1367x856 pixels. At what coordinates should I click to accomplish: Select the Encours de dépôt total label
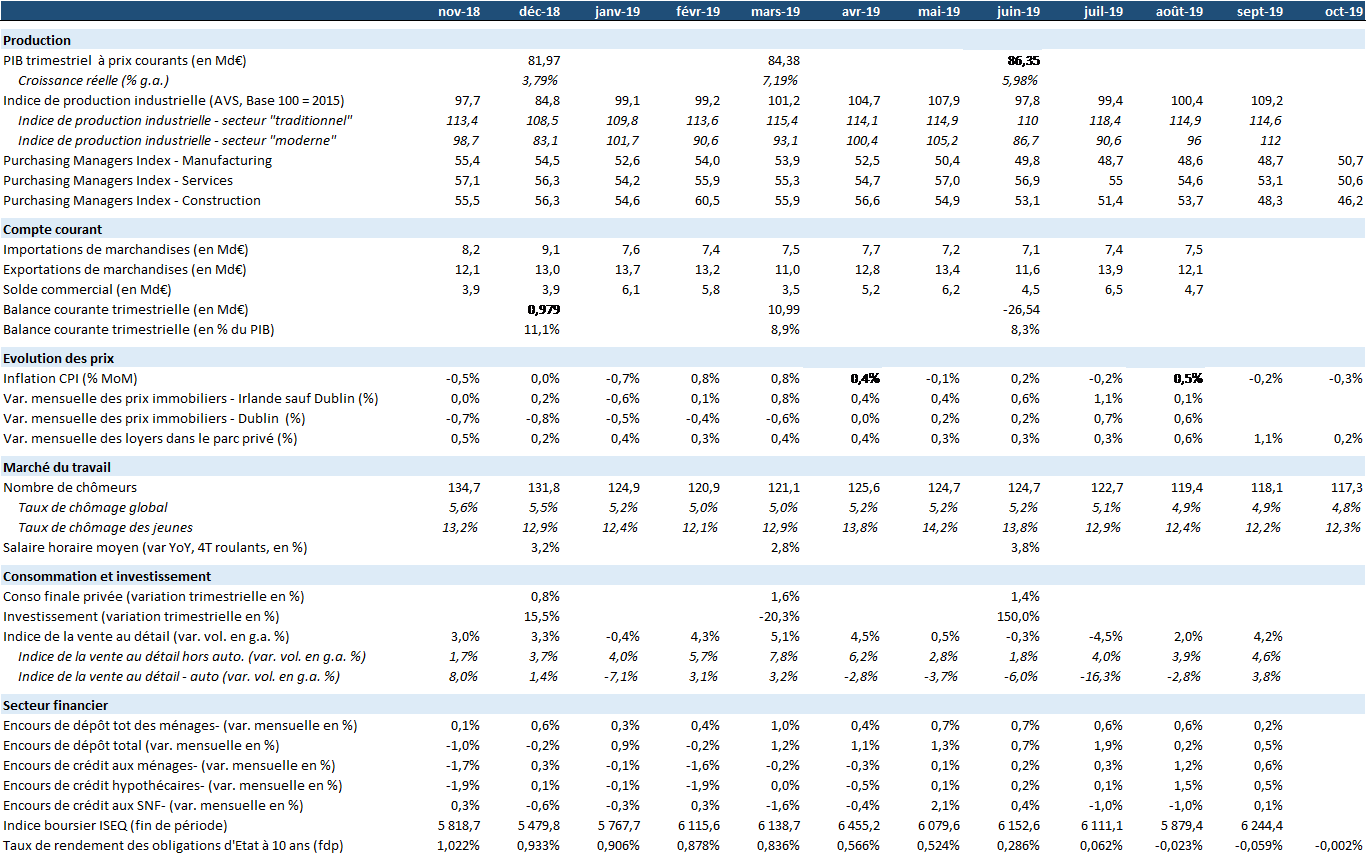point(141,745)
